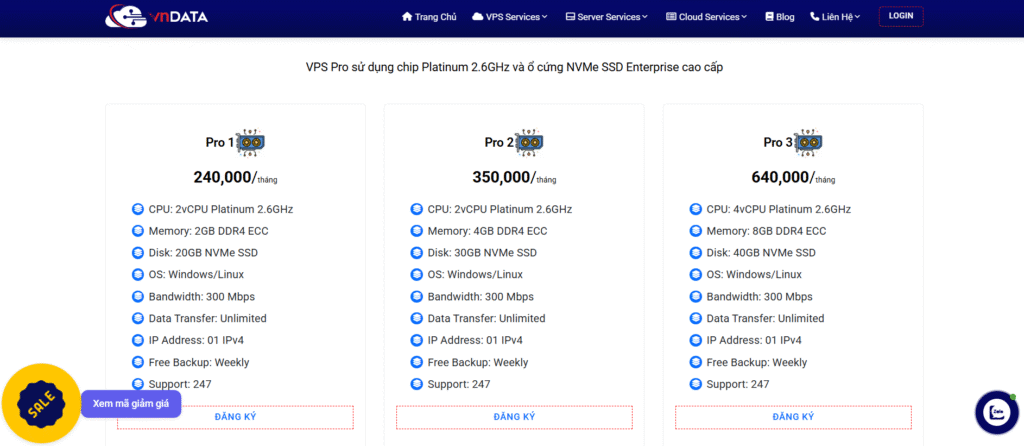This screenshot has width=1024, height=446.
Task: Click Xem mã giảm giá coupon button
Action: tap(131, 403)
